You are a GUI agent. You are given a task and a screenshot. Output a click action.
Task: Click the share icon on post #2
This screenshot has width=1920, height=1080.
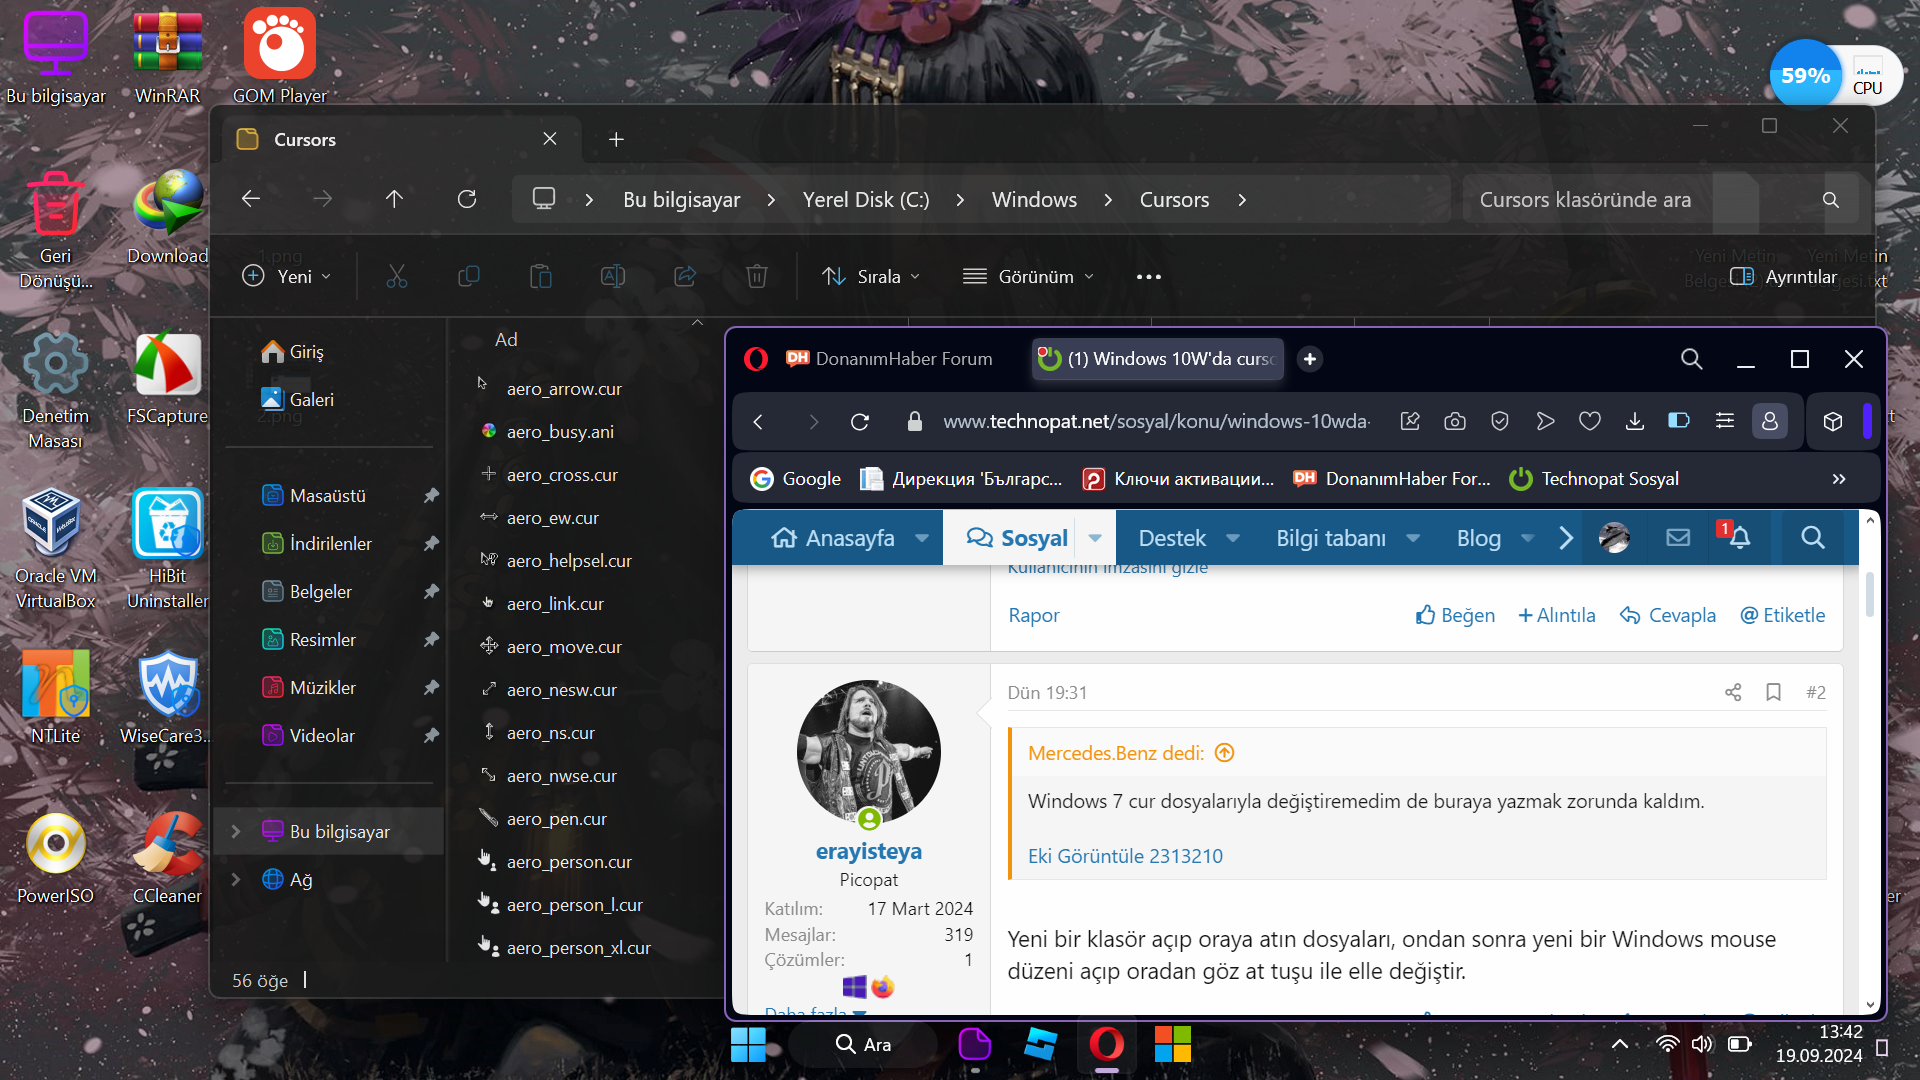click(x=1733, y=692)
